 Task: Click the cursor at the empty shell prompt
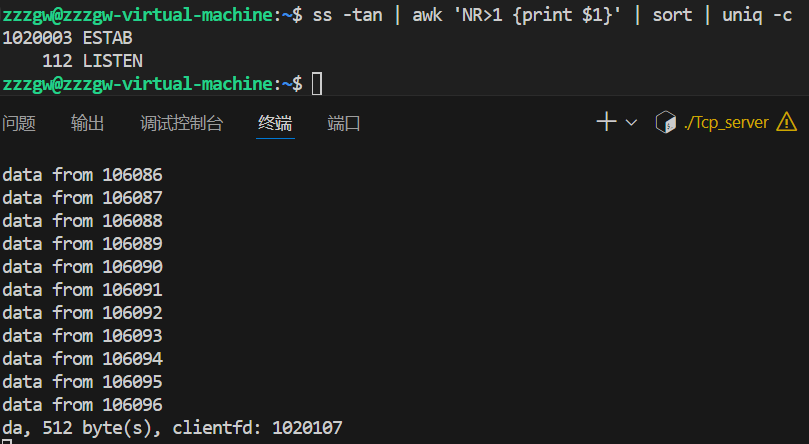(x=317, y=83)
